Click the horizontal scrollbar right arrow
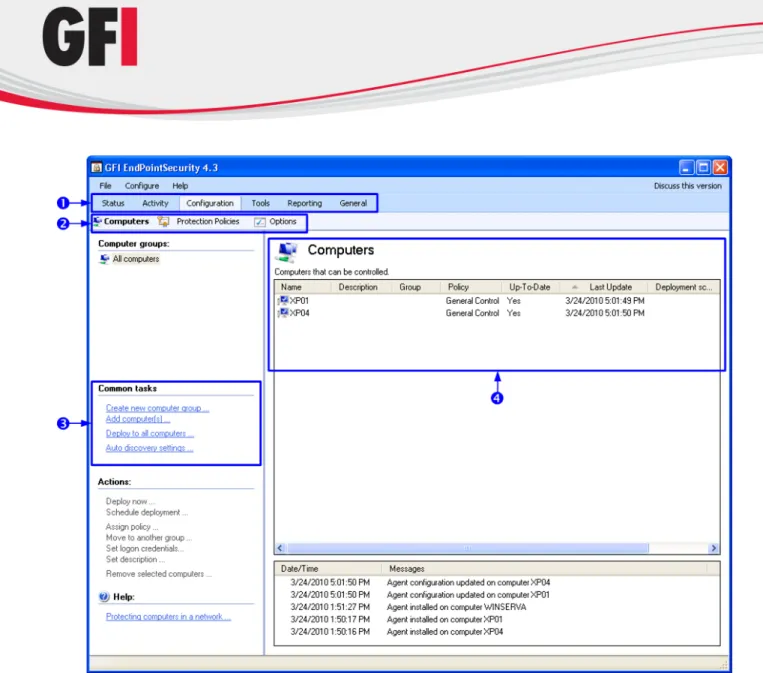 click(713, 548)
